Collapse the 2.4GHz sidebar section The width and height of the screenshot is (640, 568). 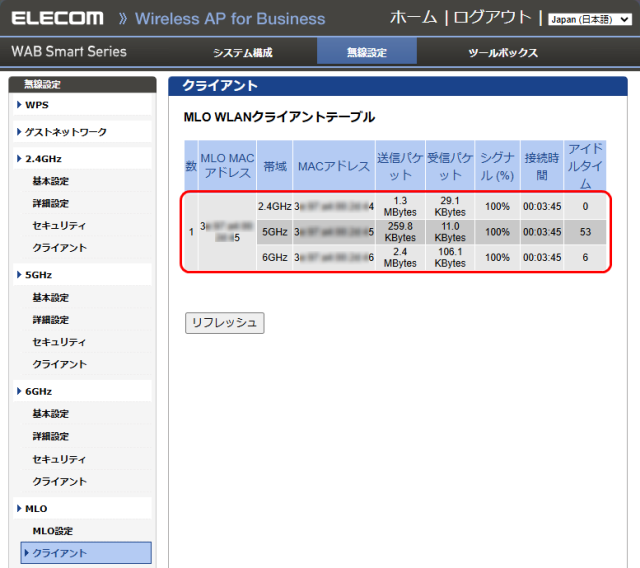click(82, 159)
